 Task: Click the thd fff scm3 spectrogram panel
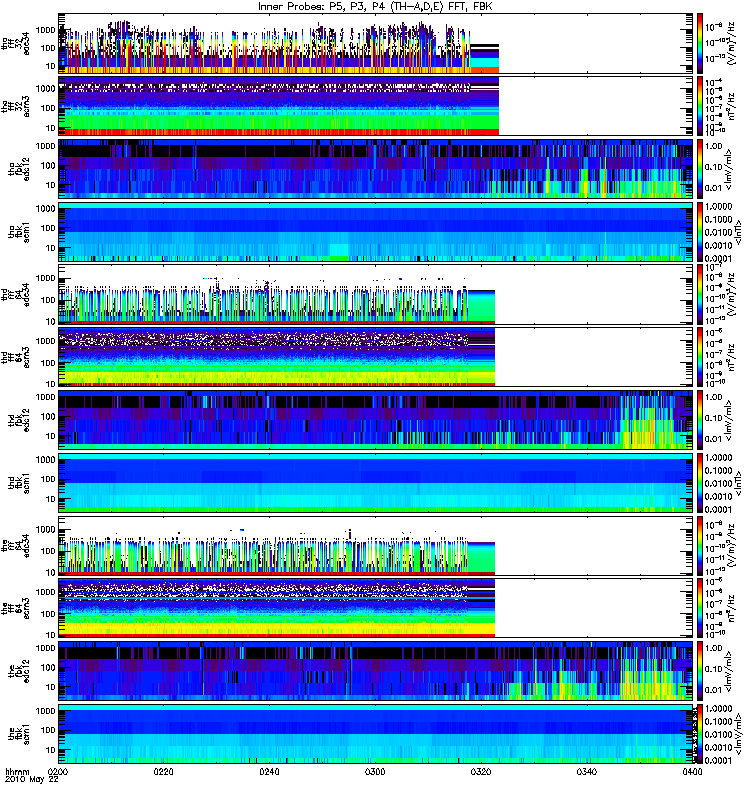376,358
